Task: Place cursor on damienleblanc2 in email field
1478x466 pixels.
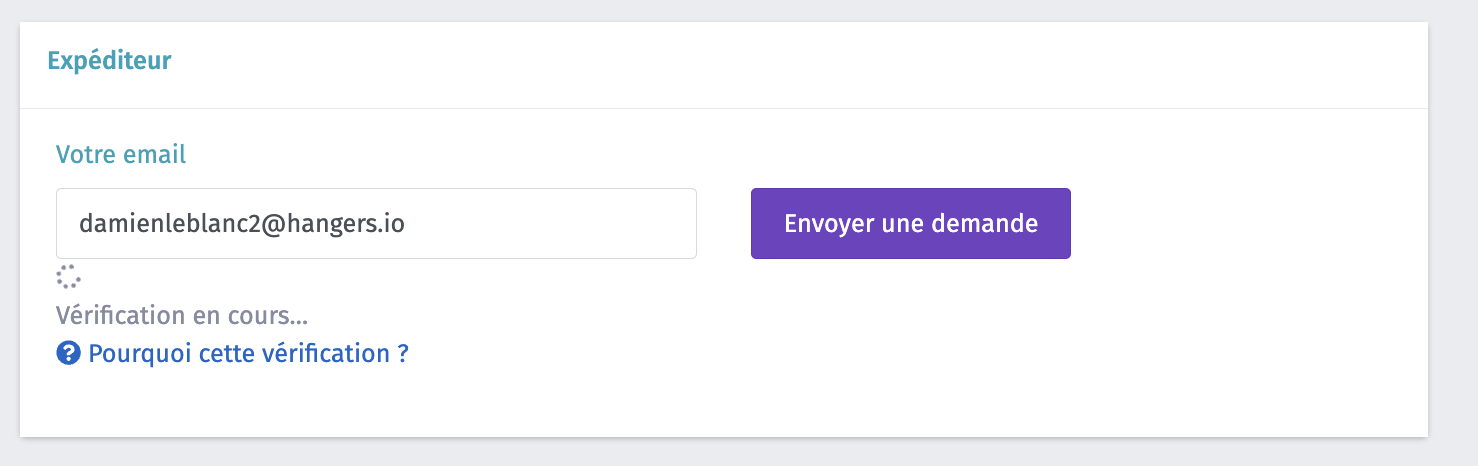Action: coord(168,223)
